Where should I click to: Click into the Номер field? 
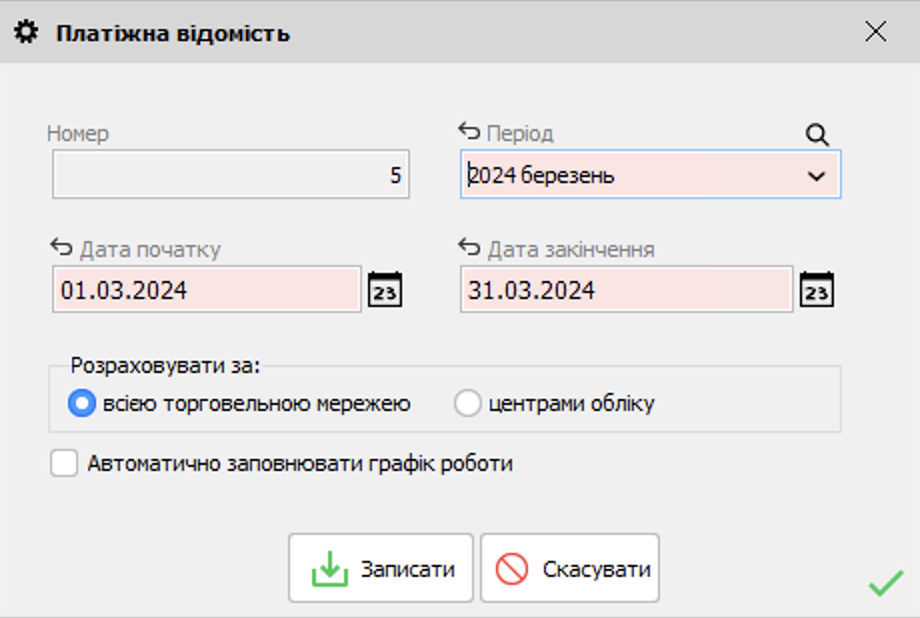(x=230, y=175)
